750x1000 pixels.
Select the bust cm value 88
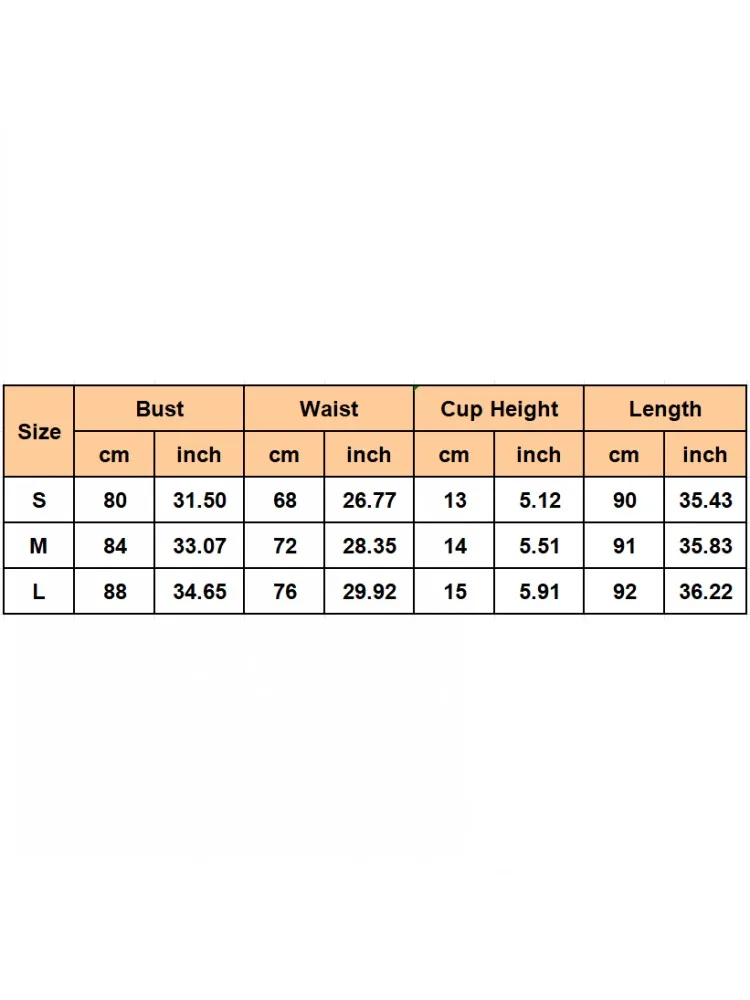pos(115,591)
